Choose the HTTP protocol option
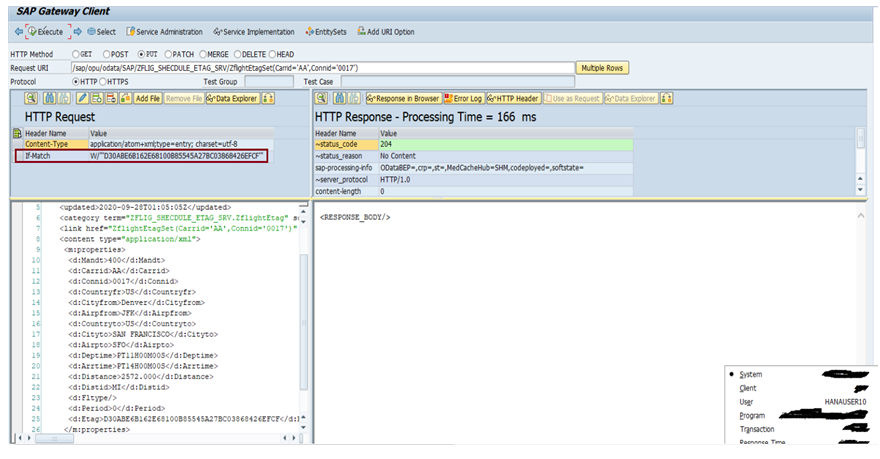 (85, 82)
